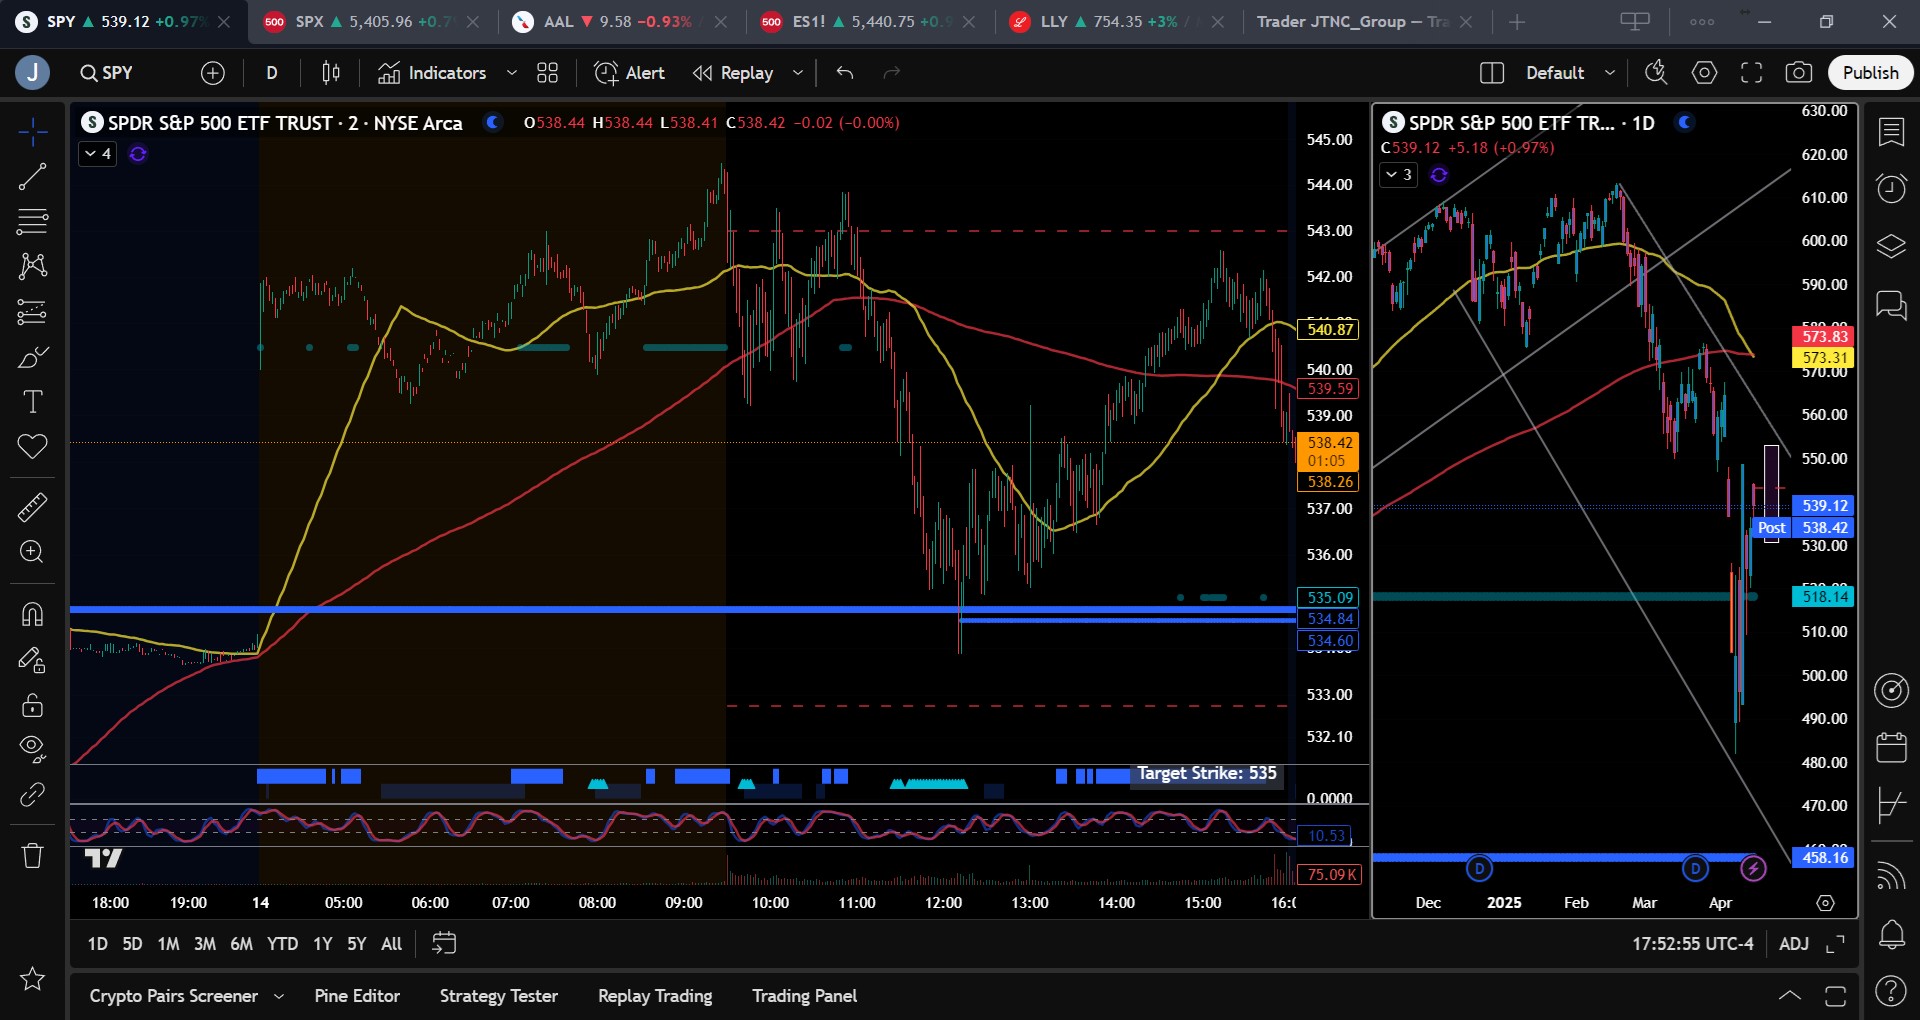
Task: Set the YTD date range
Action: point(282,944)
